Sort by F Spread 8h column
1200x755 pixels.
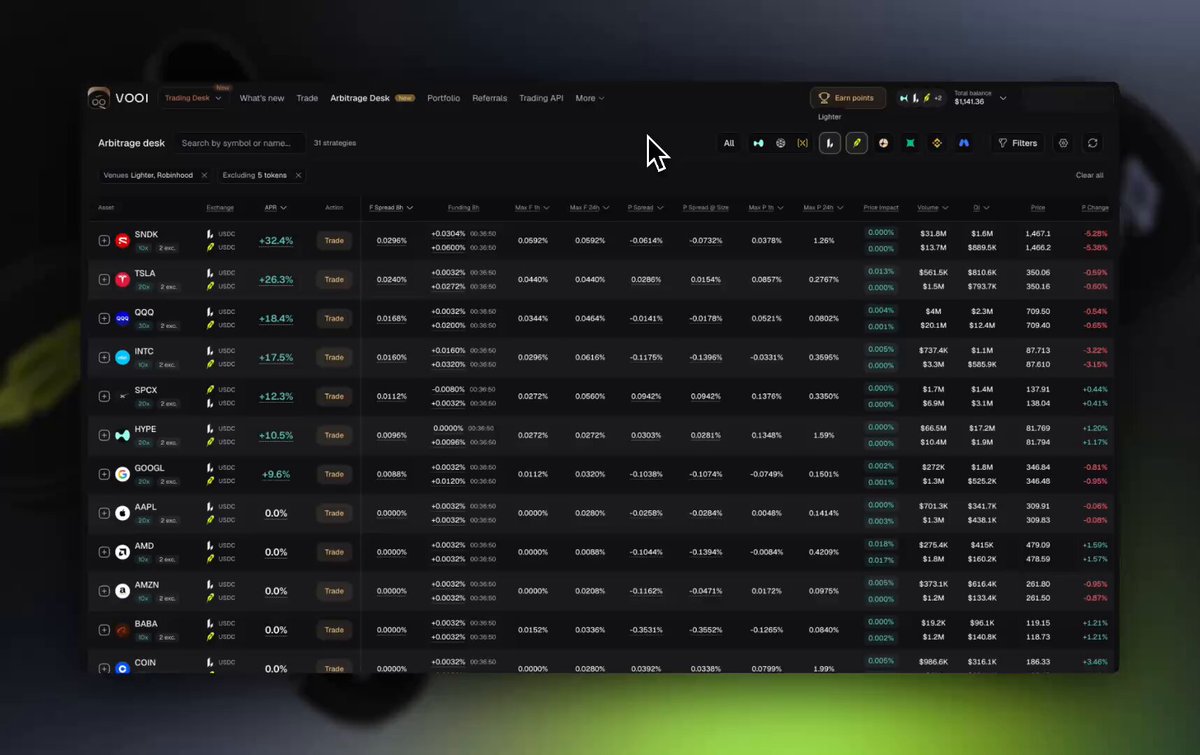pos(391,208)
